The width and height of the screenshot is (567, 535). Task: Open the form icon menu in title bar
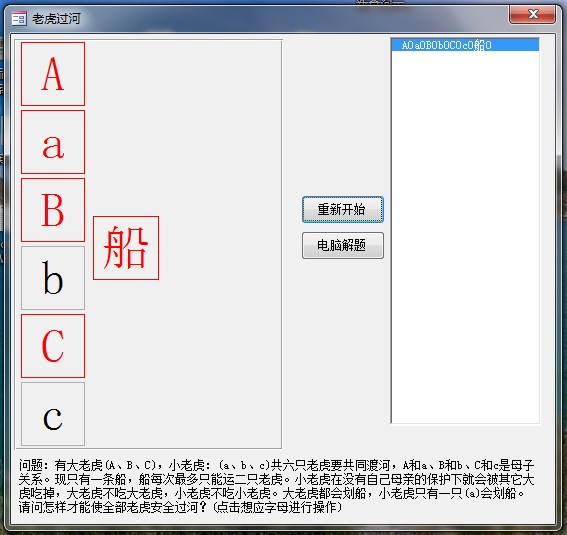click(x=19, y=18)
